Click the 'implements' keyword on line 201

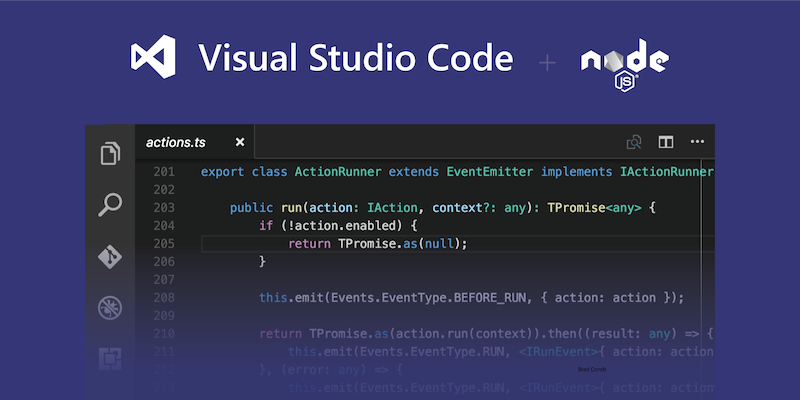577,172
